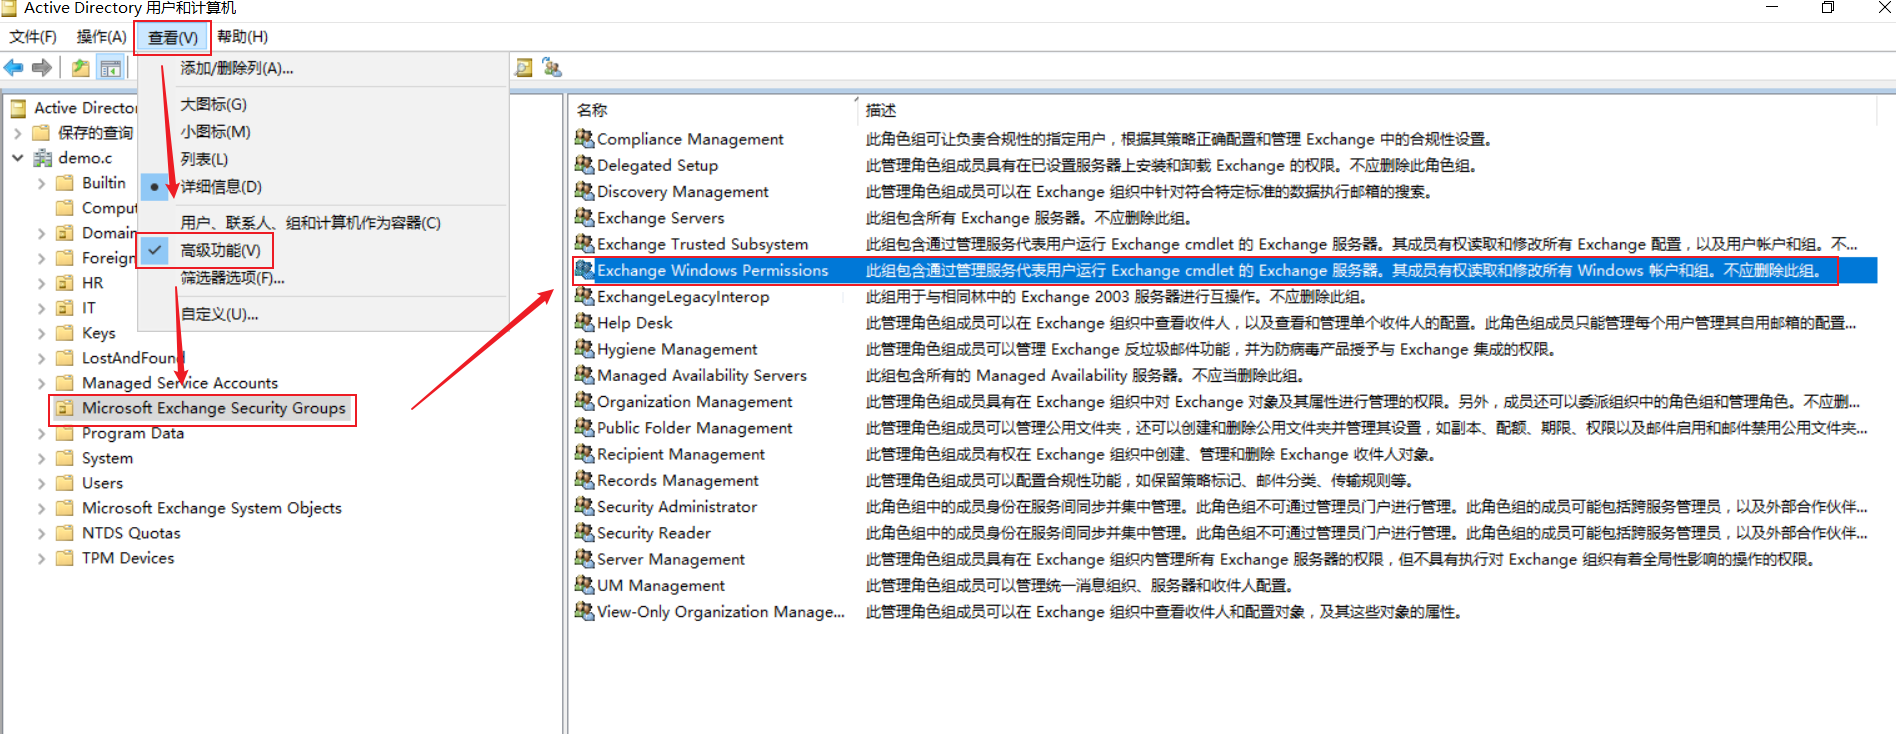This screenshot has width=1896, height=734.
Task: Toggle the checked 高级功能(V) menu option
Action: point(220,250)
